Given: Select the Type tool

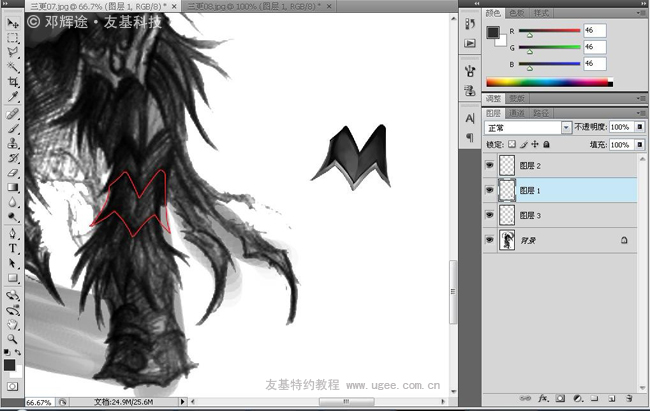Looking at the screenshot, I should point(12,248).
